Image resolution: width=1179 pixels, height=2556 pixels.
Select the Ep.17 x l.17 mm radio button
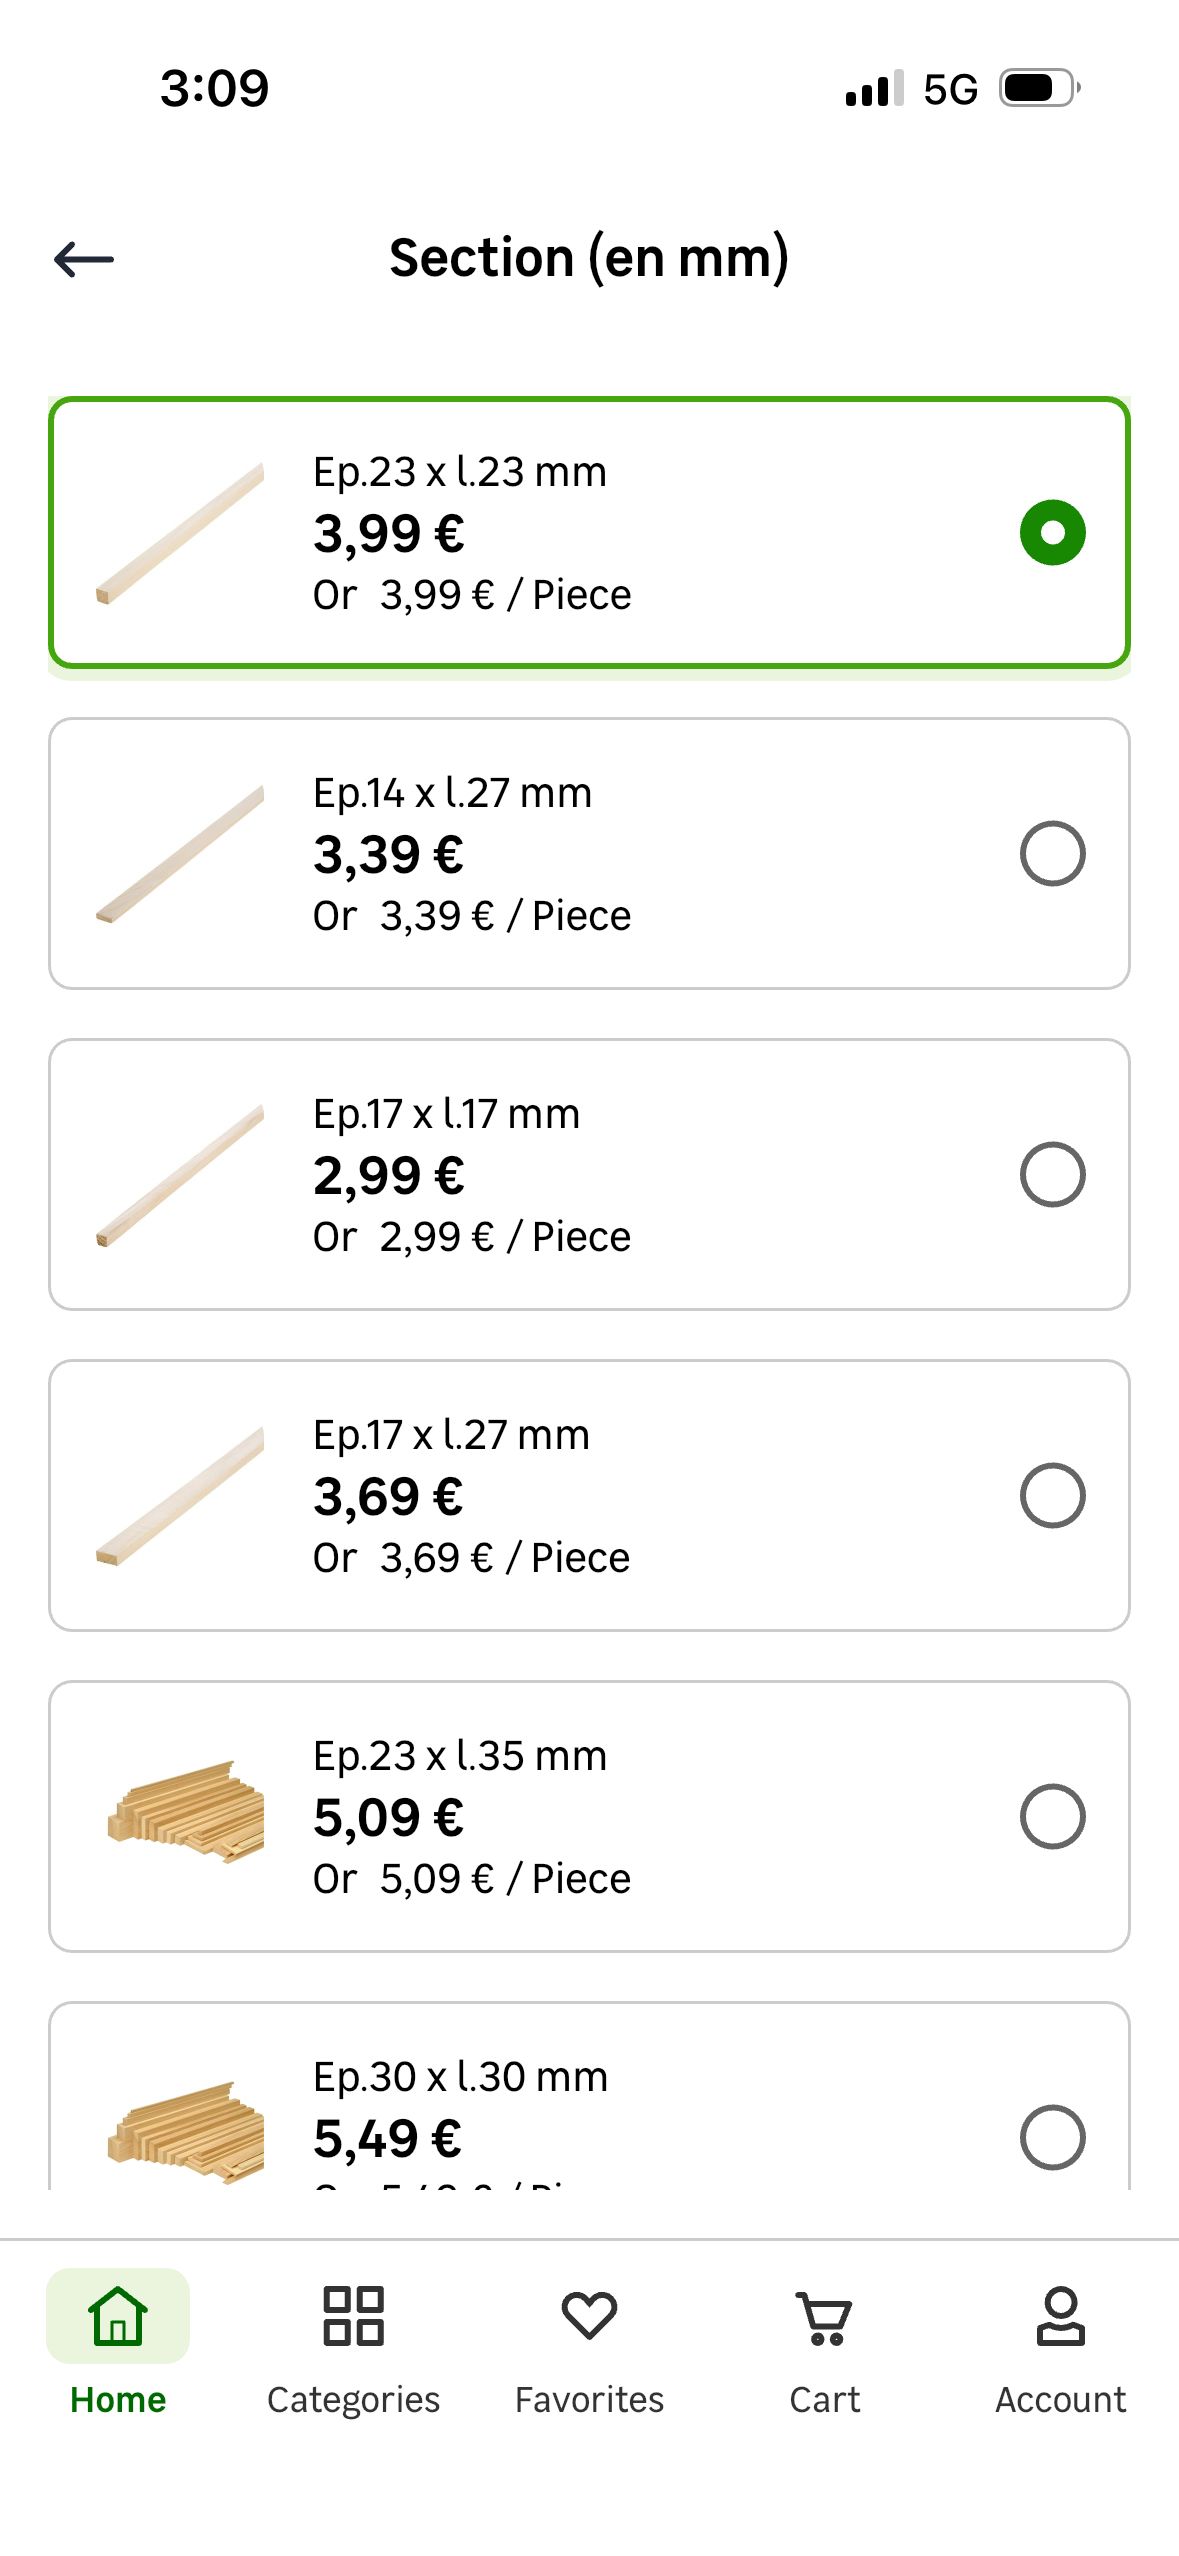coord(1052,1174)
